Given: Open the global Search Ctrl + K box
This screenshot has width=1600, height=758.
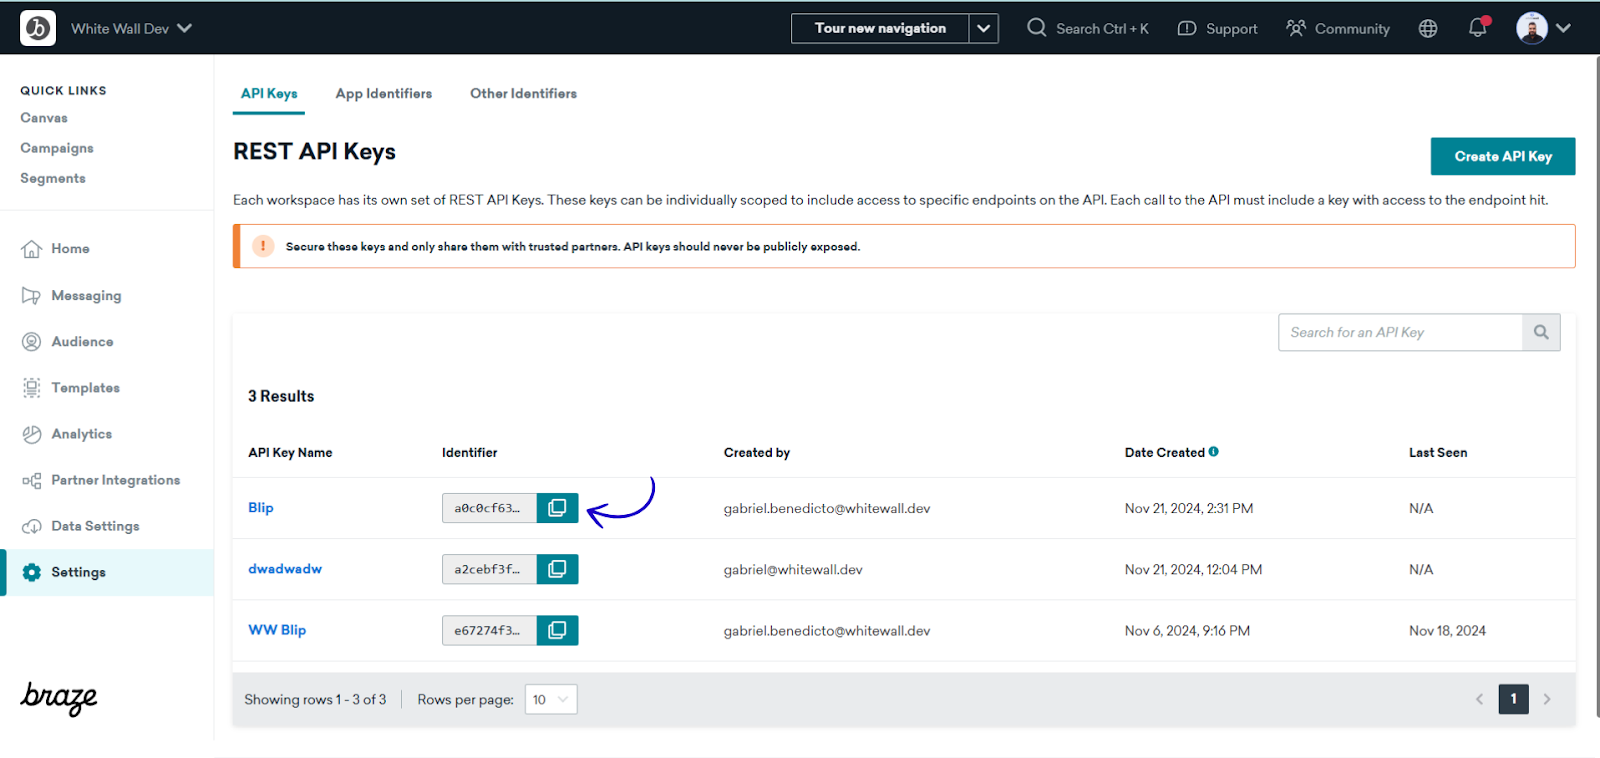Looking at the screenshot, I should coord(1088,28).
